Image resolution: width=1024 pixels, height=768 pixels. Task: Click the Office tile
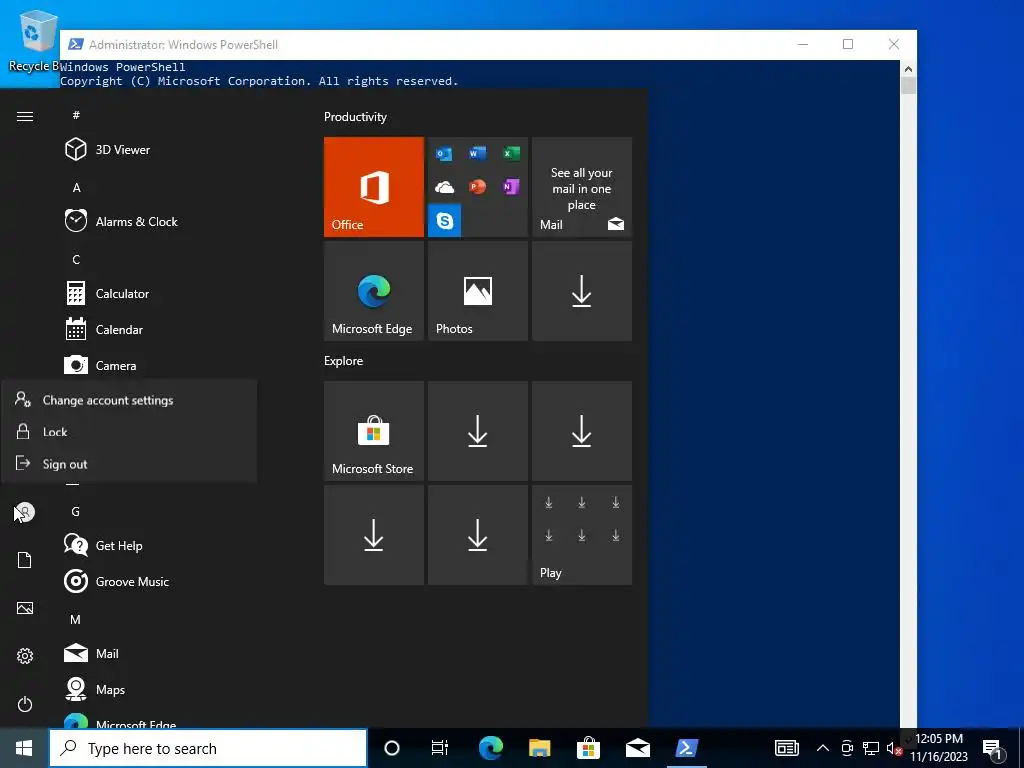coord(374,187)
